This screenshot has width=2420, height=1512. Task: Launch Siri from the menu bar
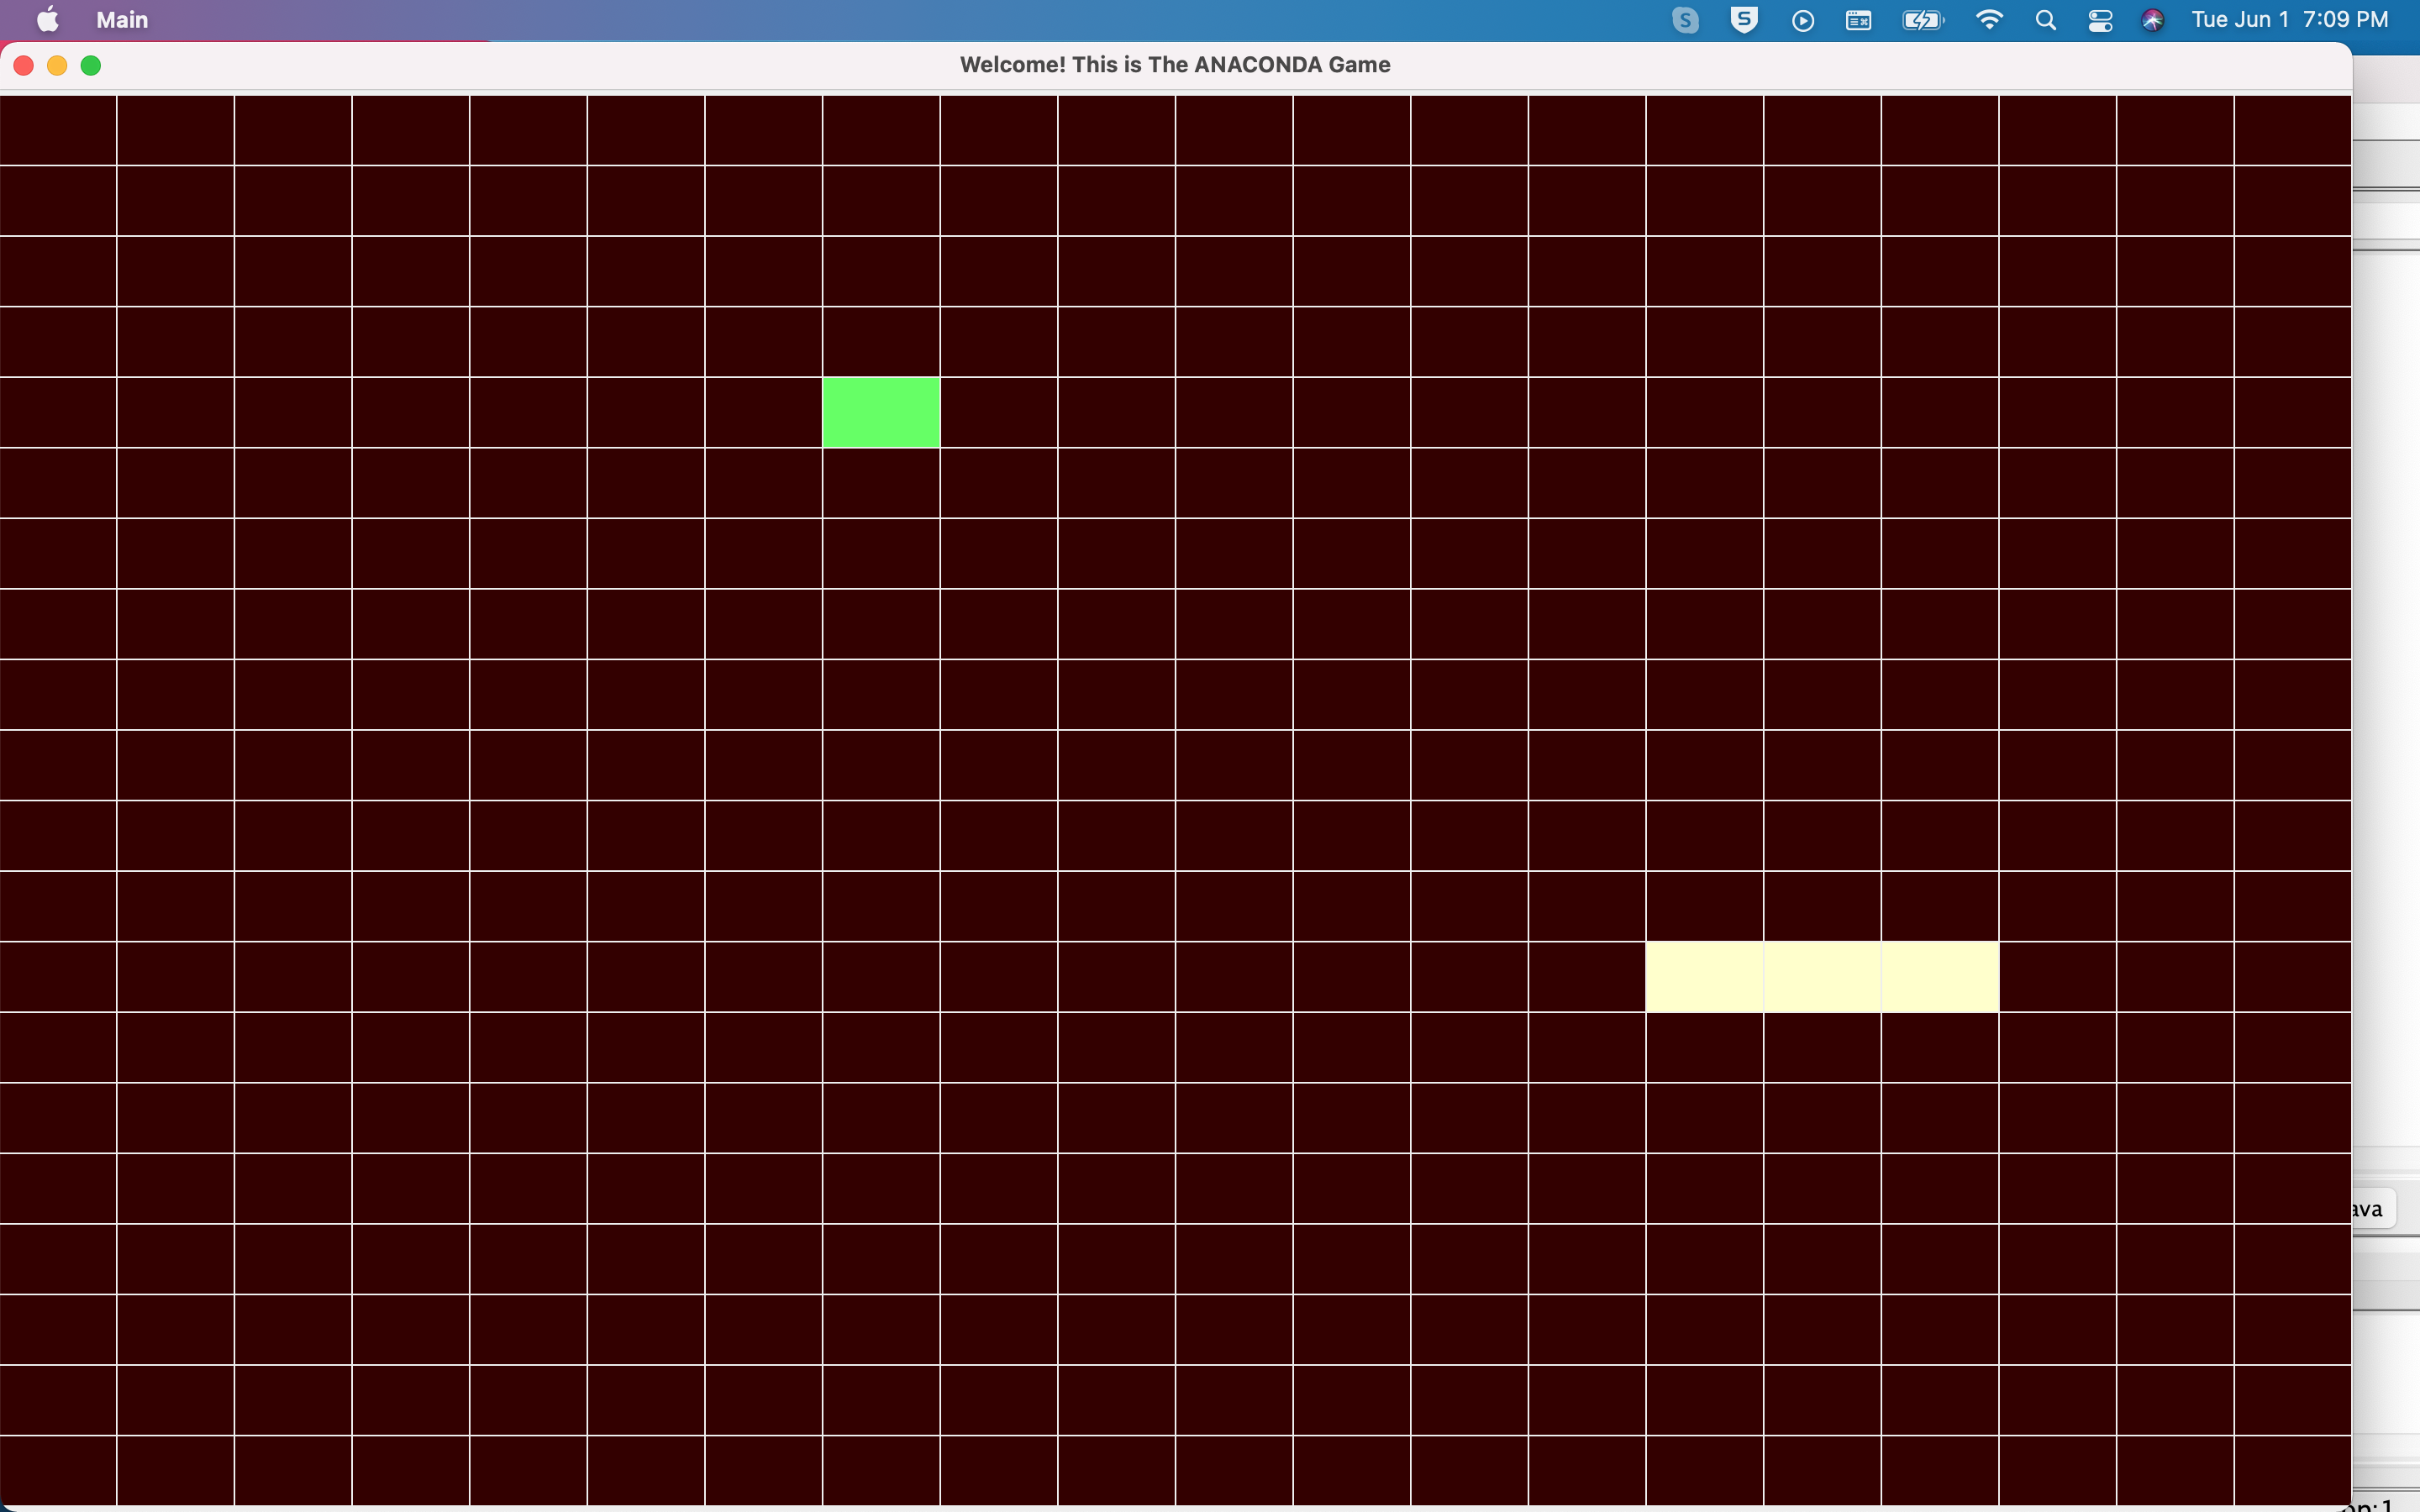pos(2153,20)
